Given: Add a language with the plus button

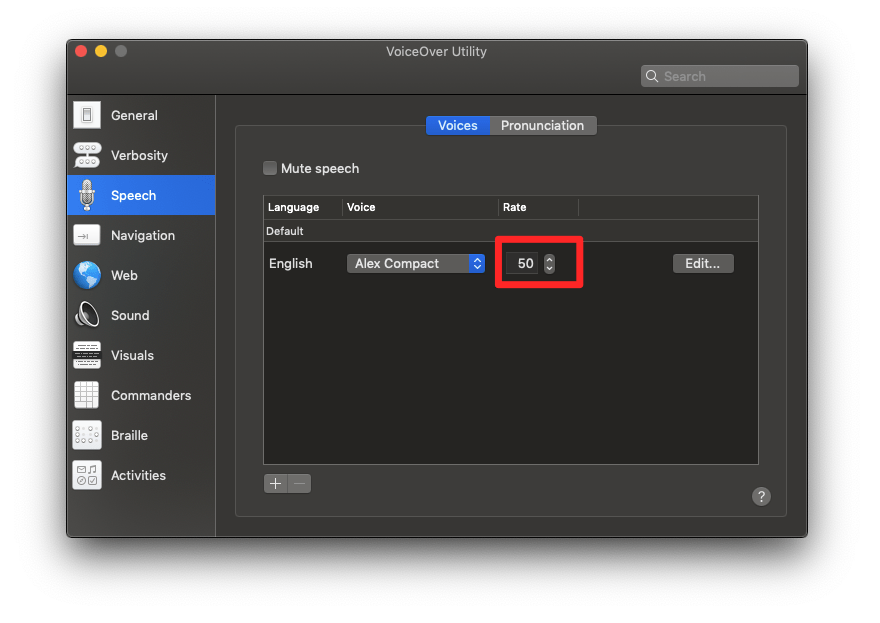Looking at the screenshot, I should click(276, 483).
